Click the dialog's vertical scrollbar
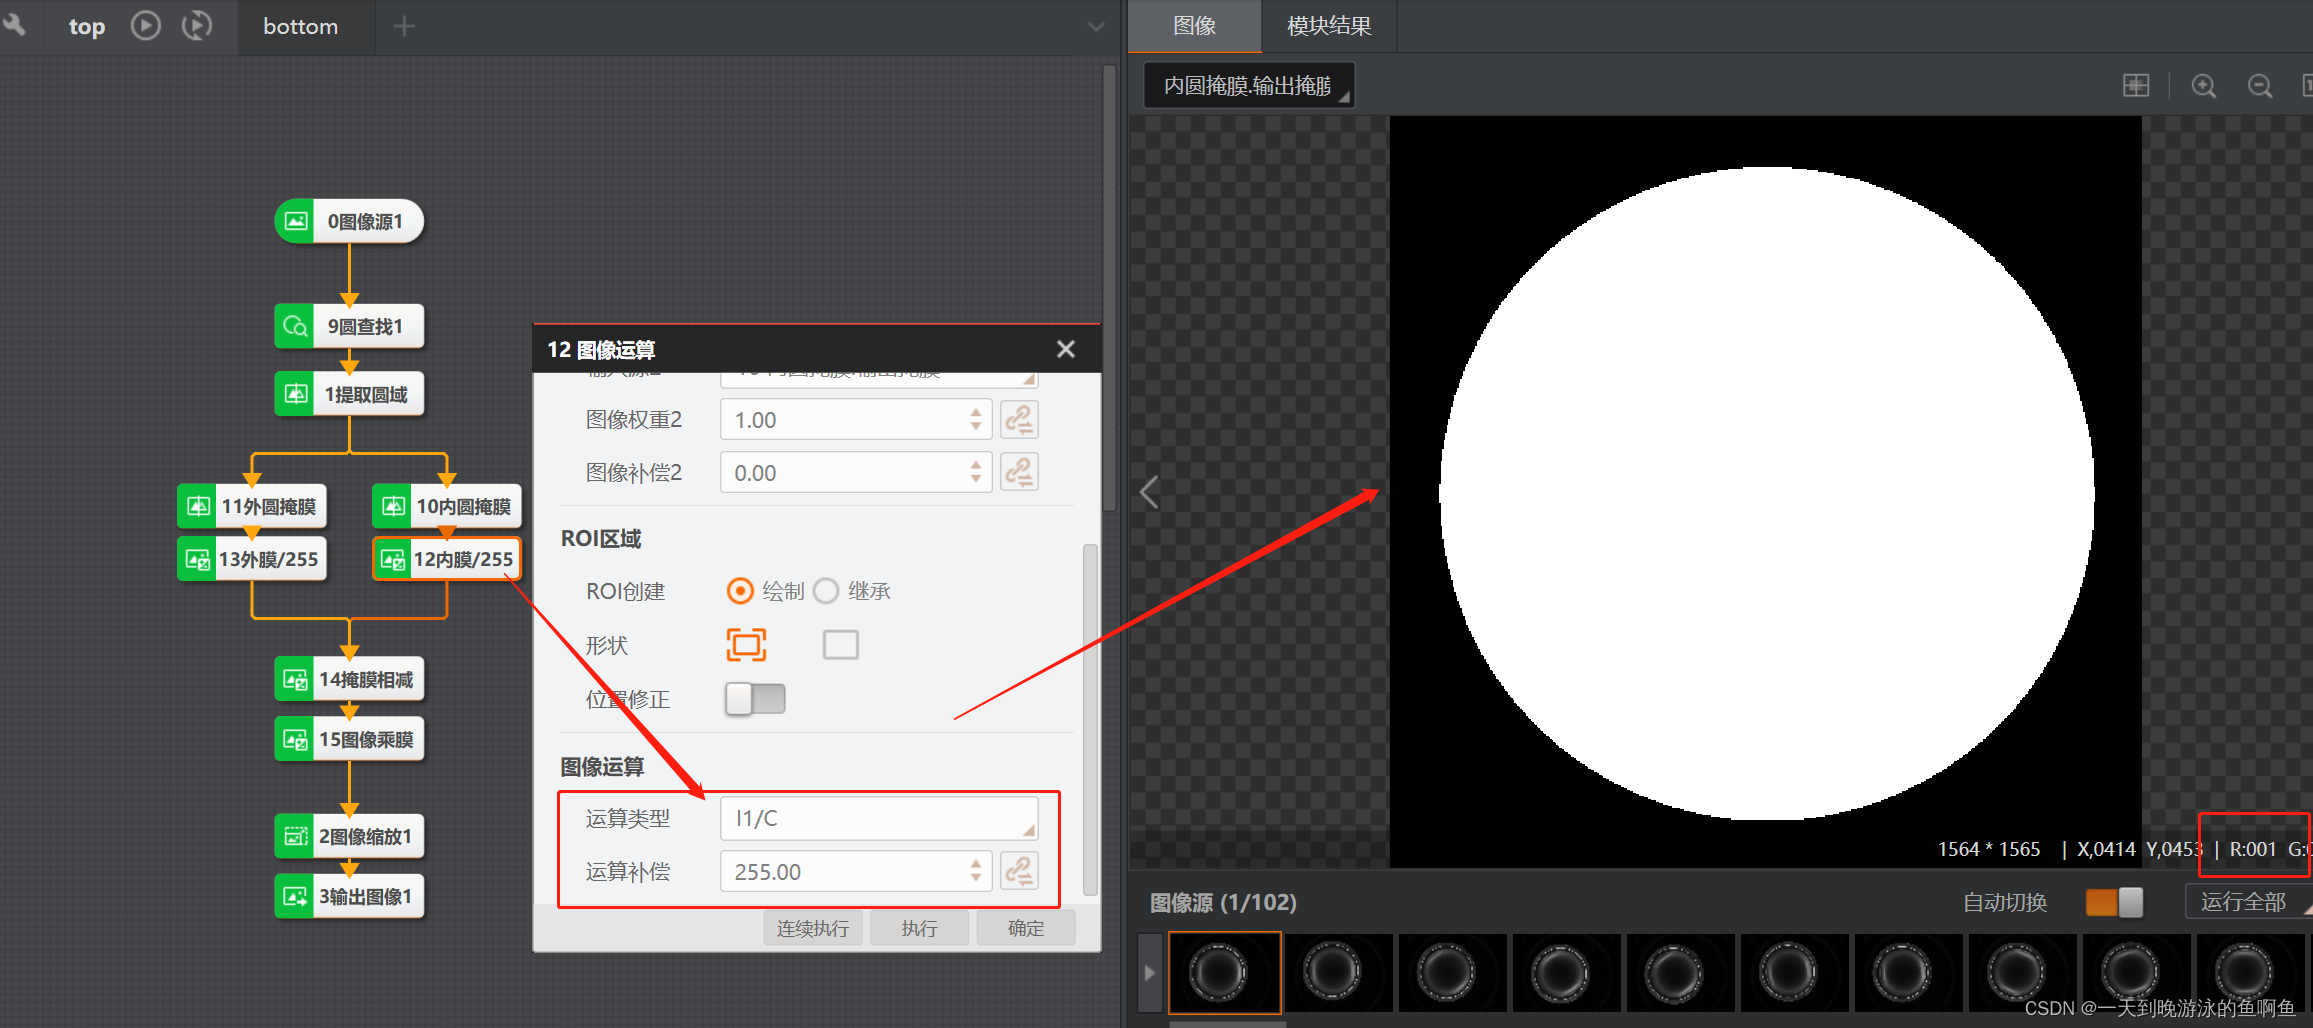Screen dimensions: 2313x1028 [1090, 720]
